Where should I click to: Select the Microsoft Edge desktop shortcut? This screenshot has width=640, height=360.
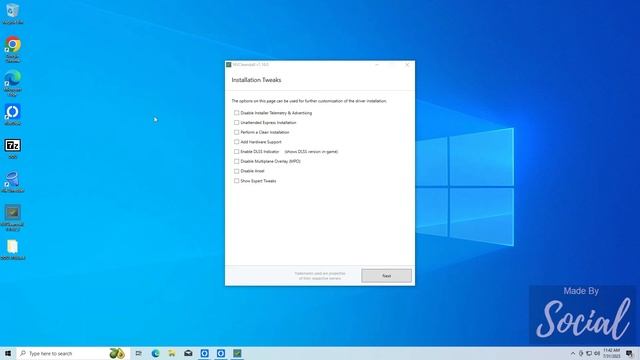pos(13,83)
